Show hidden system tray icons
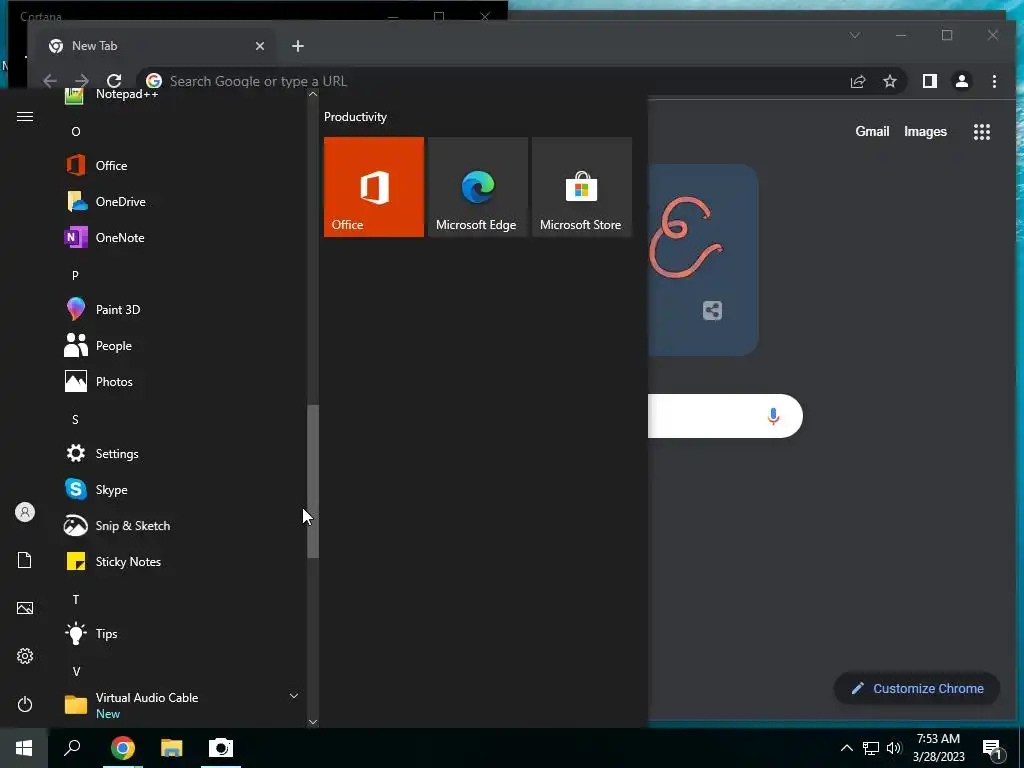1024x768 pixels. tap(846, 748)
